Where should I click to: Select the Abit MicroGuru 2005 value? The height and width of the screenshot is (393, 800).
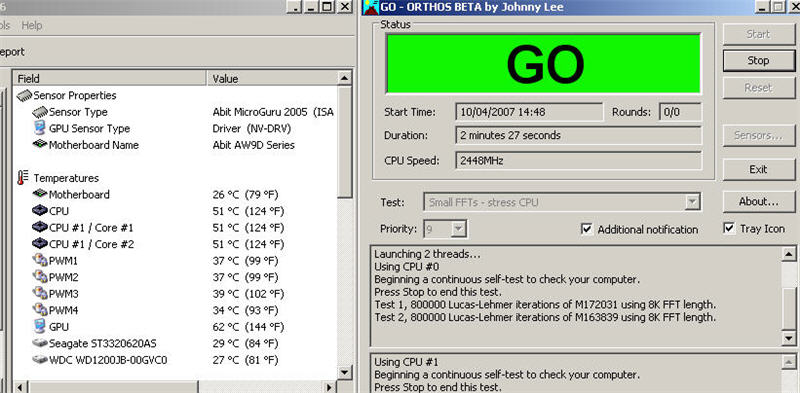[x=273, y=112]
